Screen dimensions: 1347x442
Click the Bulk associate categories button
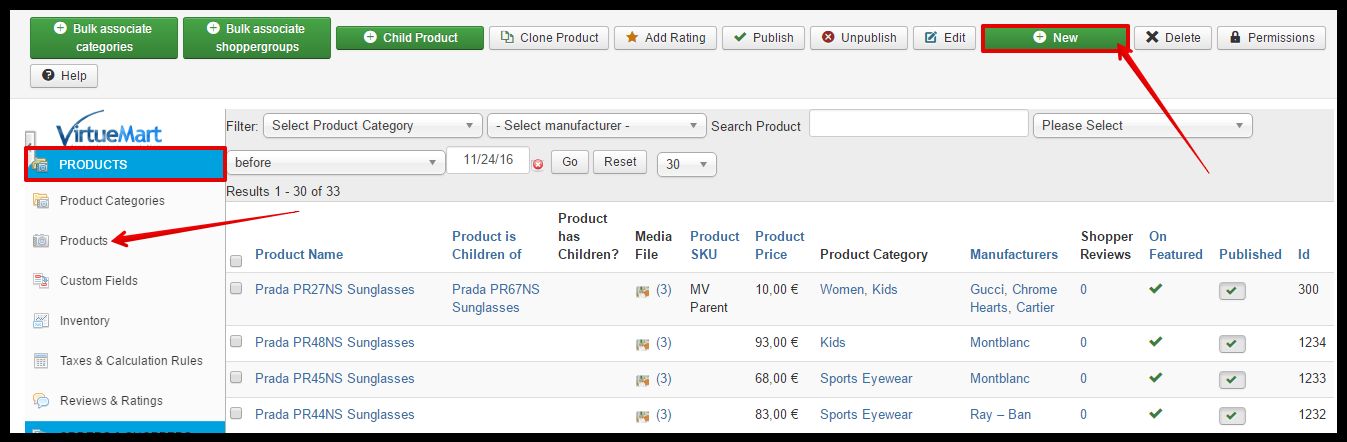tap(104, 38)
